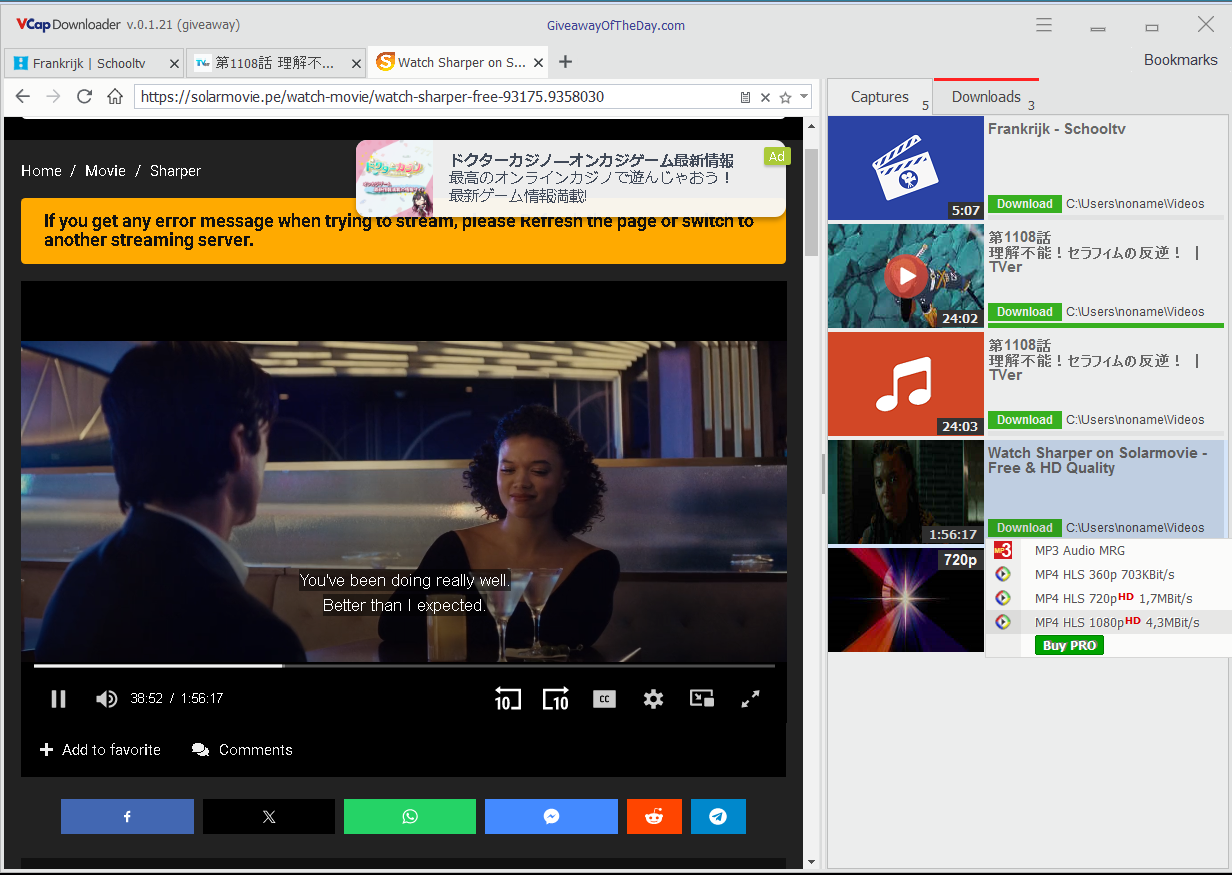Image resolution: width=1232 pixels, height=875 pixels.
Task: Open the VCap hamburger menu
Action: tap(1044, 25)
